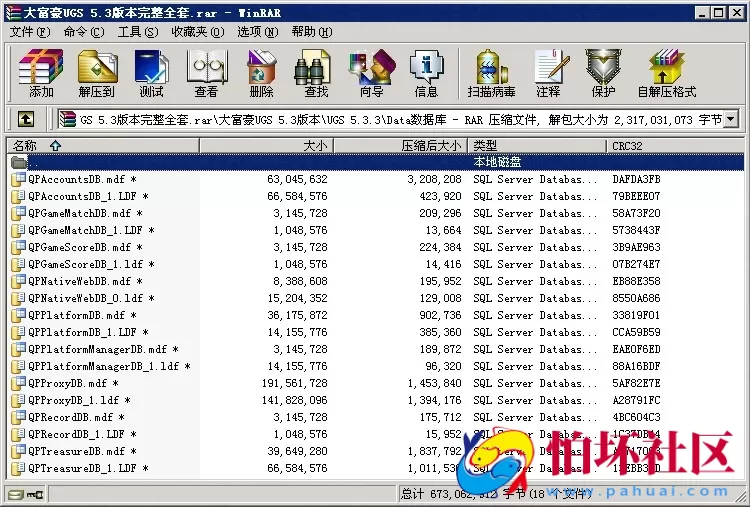Go up one folder level button
750x507 pixels.
(26, 119)
